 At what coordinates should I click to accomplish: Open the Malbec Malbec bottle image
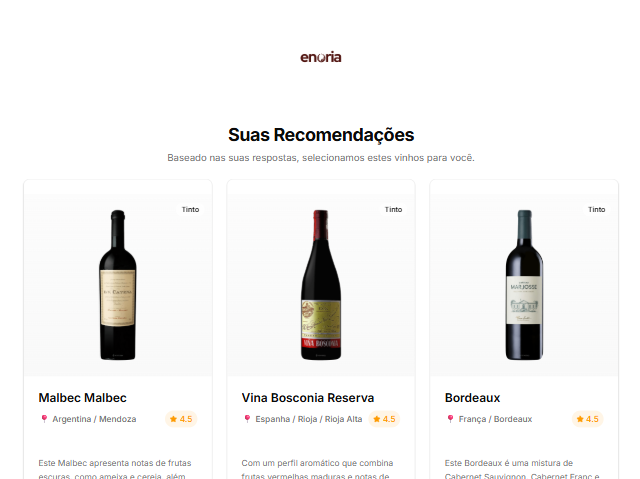118,285
